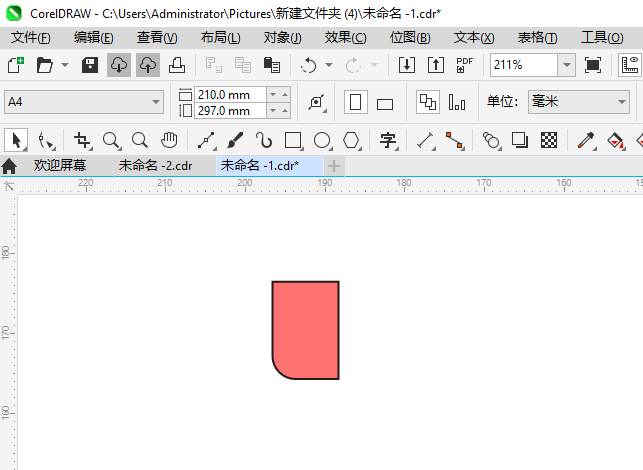This screenshot has width=643, height=470.
Task: Click the Print icon
Action: click(x=177, y=65)
